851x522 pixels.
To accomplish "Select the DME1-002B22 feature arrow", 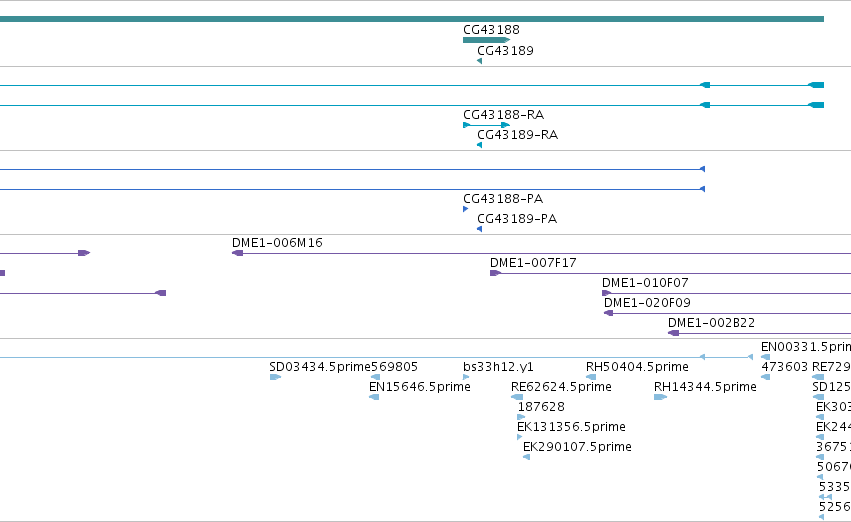I will (673, 333).
